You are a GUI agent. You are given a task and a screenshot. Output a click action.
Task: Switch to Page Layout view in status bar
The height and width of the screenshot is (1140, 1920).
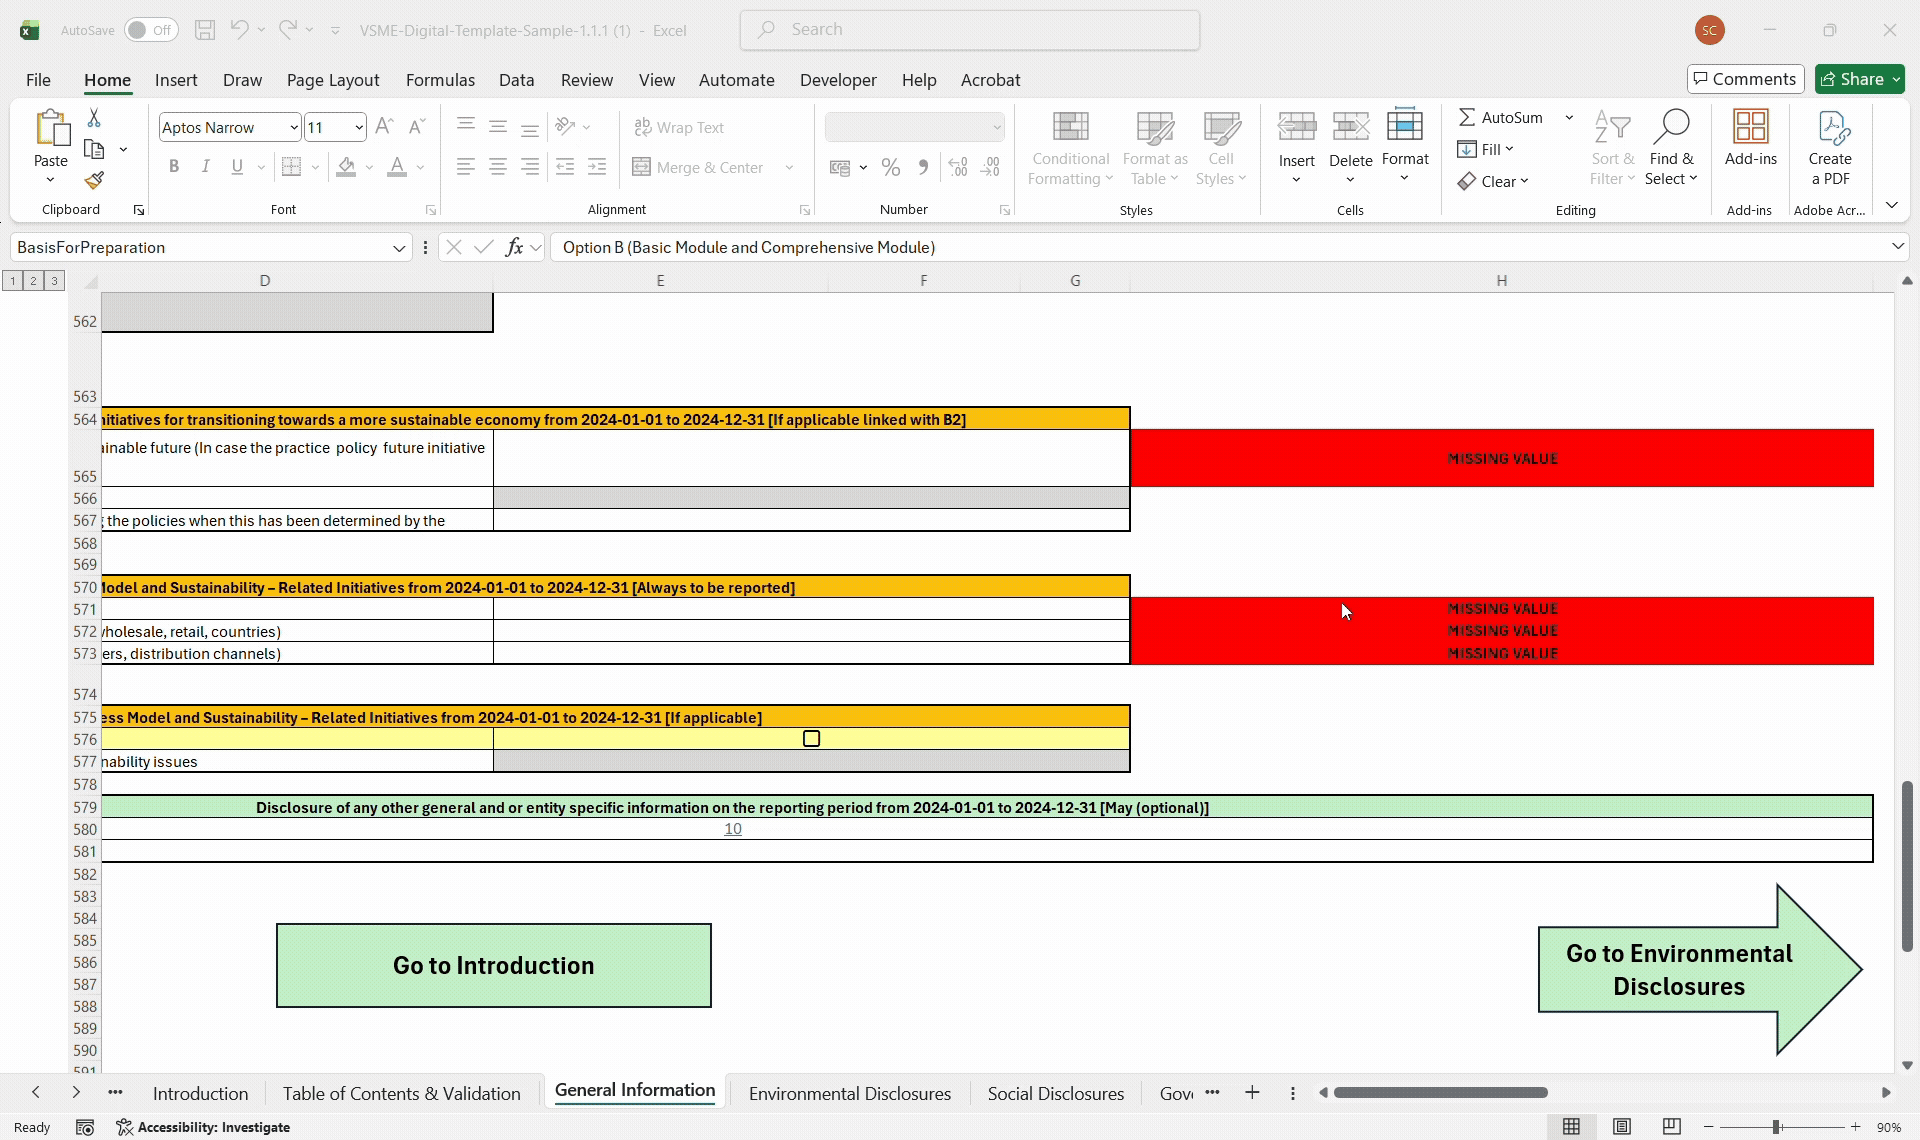point(1621,1127)
